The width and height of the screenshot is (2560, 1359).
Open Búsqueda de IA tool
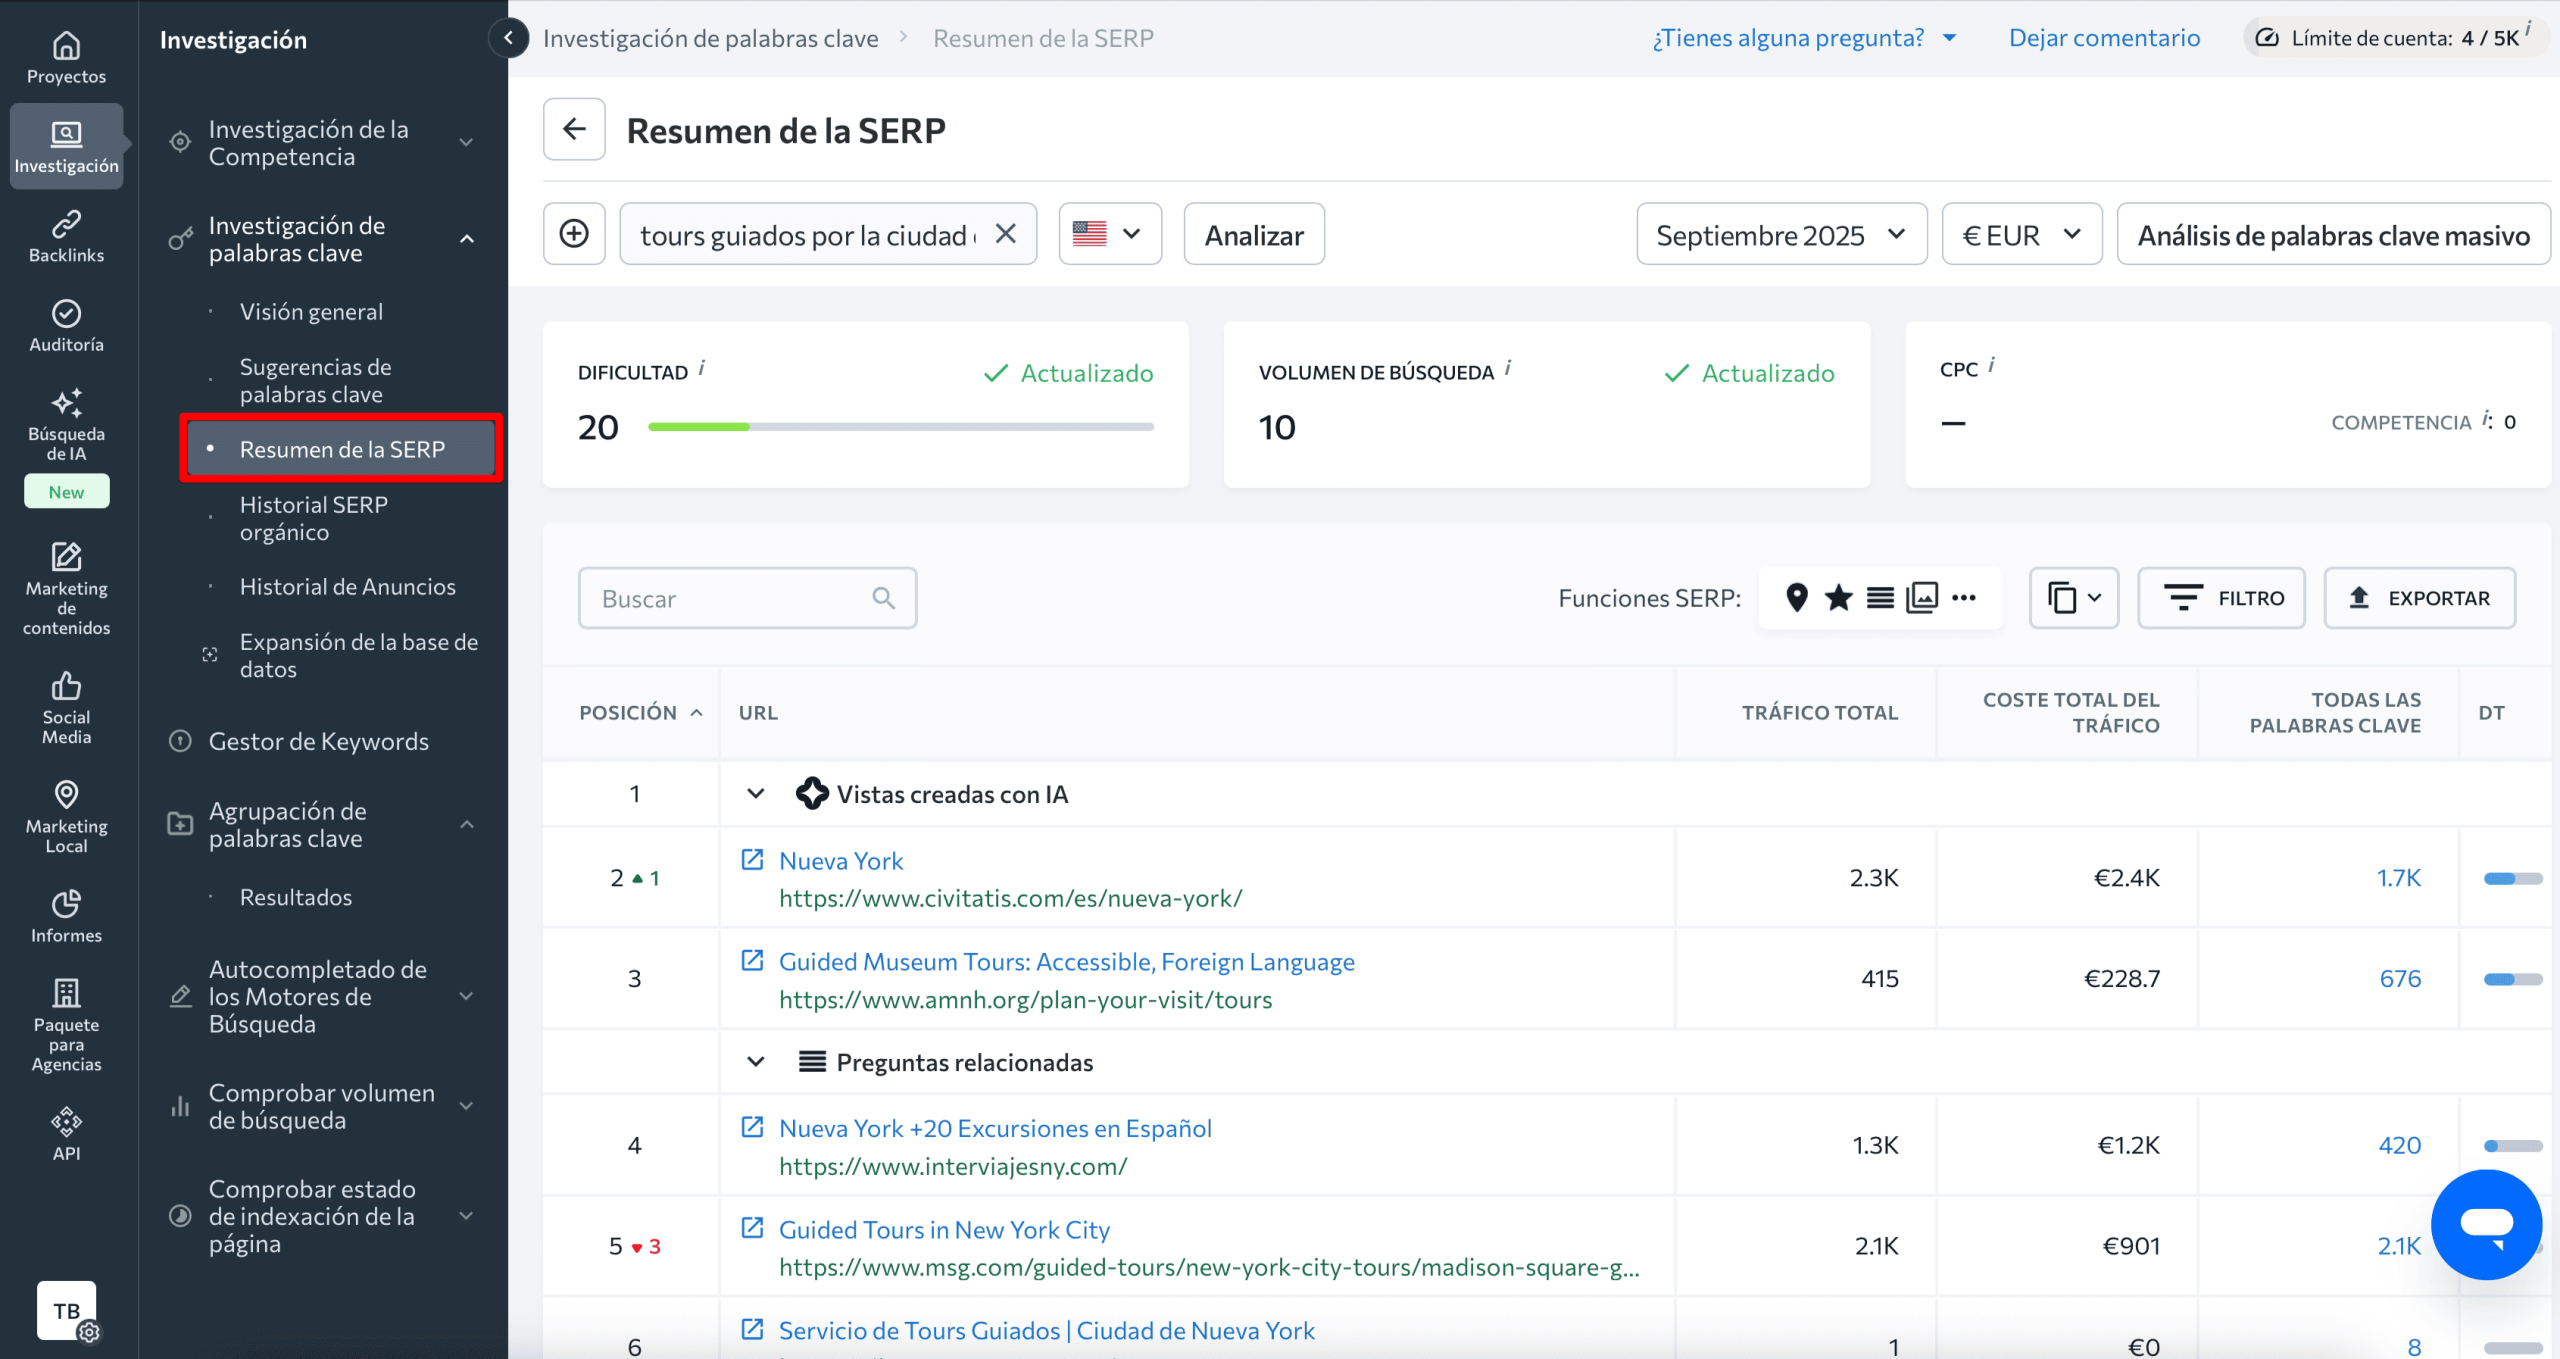coord(66,424)
